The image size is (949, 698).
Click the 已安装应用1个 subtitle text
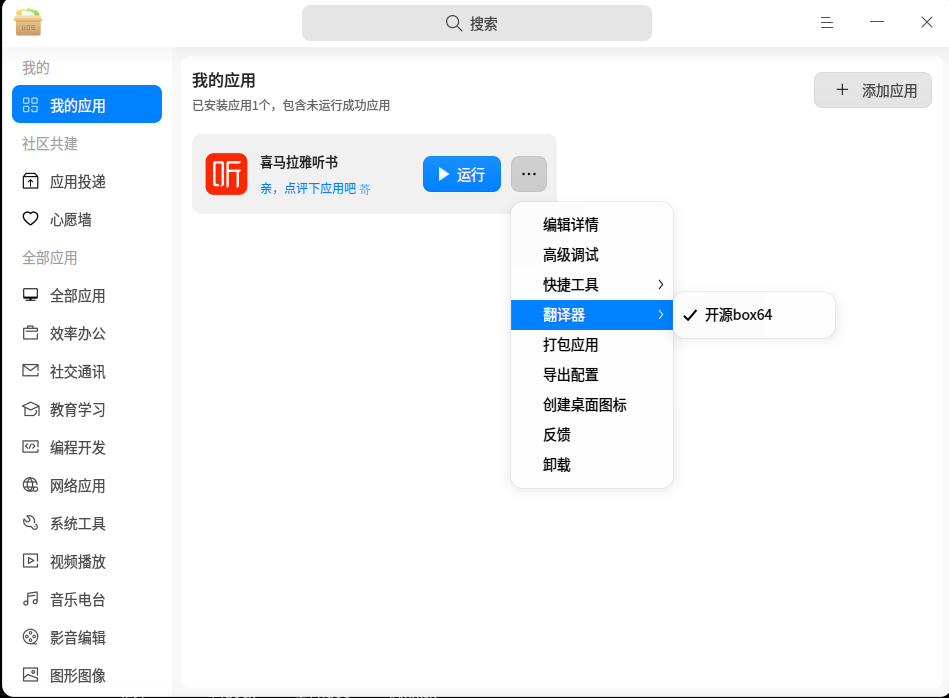(291, 105)
